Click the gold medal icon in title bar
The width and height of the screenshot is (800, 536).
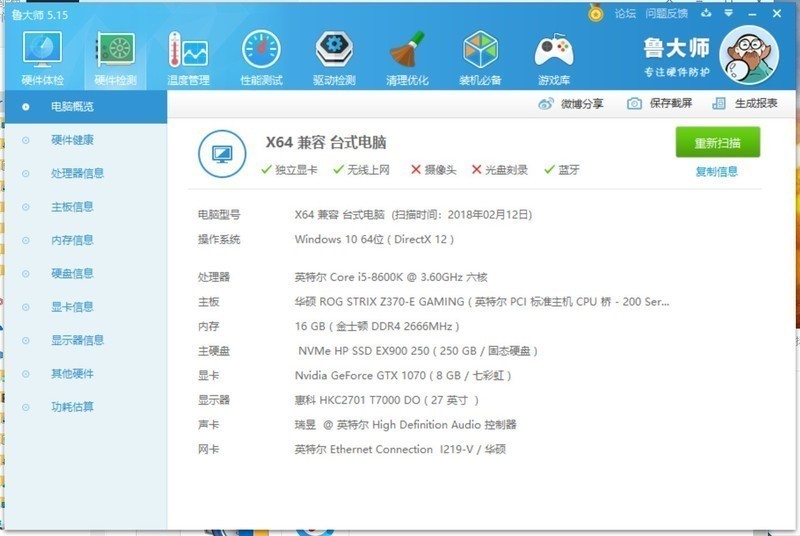pos(595,13)
